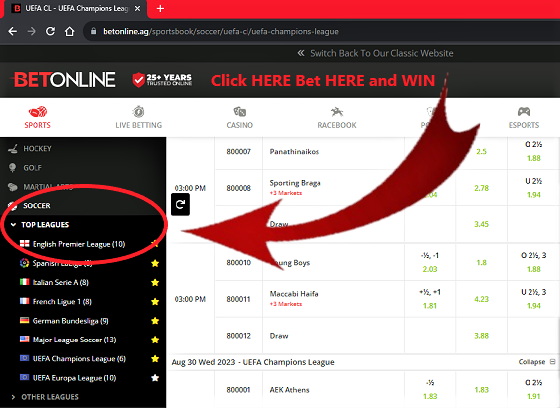Select Maccabi Haifa moneyline 4.23
The height and width of the screenshot is (408, 560).
481,299
